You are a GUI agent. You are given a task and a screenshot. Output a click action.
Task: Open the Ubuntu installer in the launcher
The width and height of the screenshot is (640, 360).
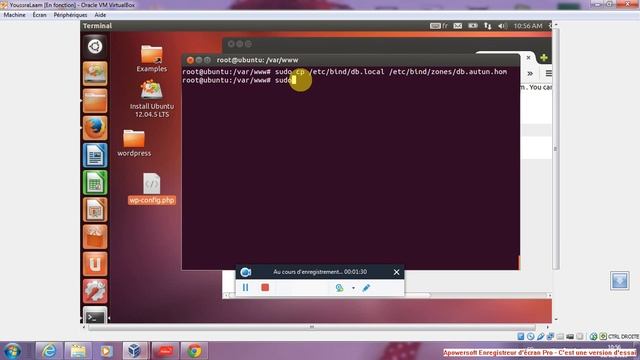click(95, 73)
